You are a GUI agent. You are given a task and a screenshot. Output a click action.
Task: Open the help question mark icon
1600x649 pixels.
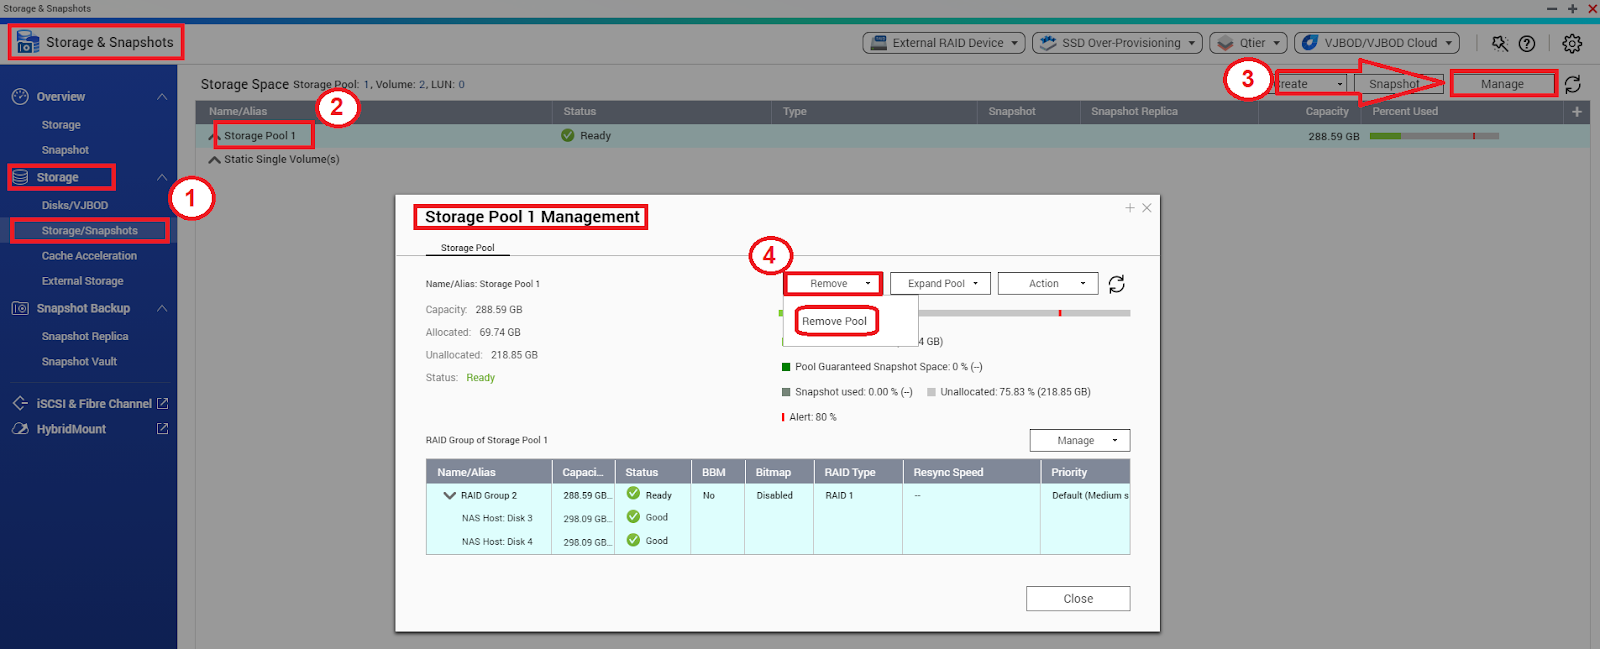pyautogui.click(x=1527, y=43)
